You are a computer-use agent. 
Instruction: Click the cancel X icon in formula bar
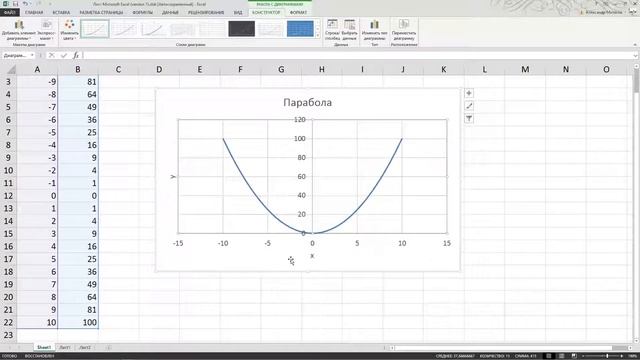click(x=51, y=55)
